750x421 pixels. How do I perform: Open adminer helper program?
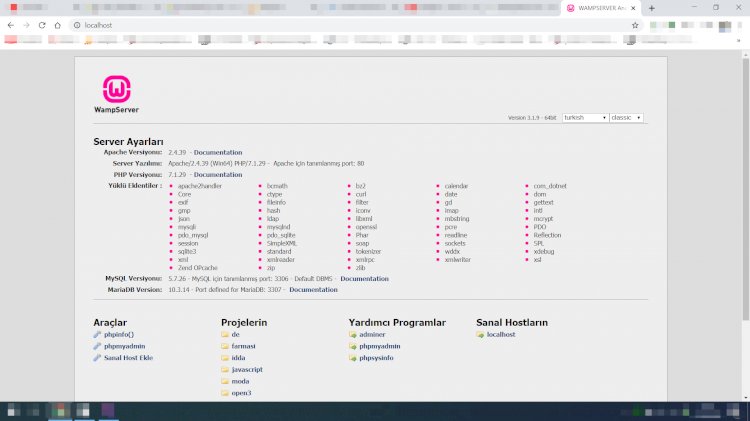tap(372, 334)
